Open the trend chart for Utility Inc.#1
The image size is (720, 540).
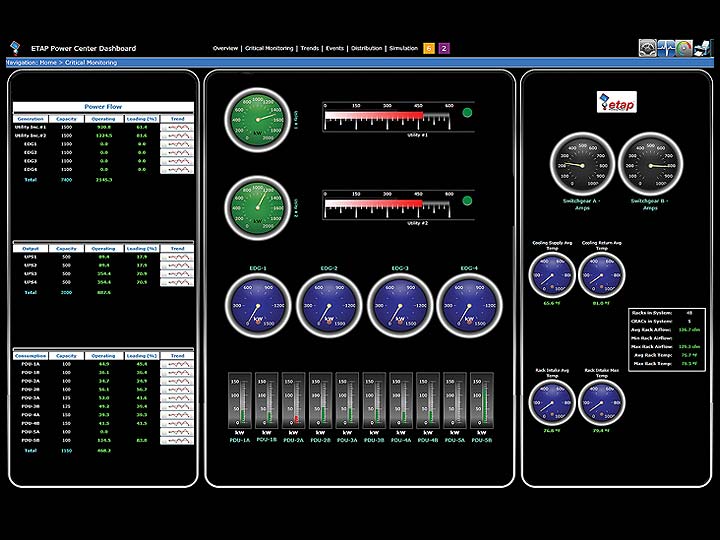(x=177, y=127)
